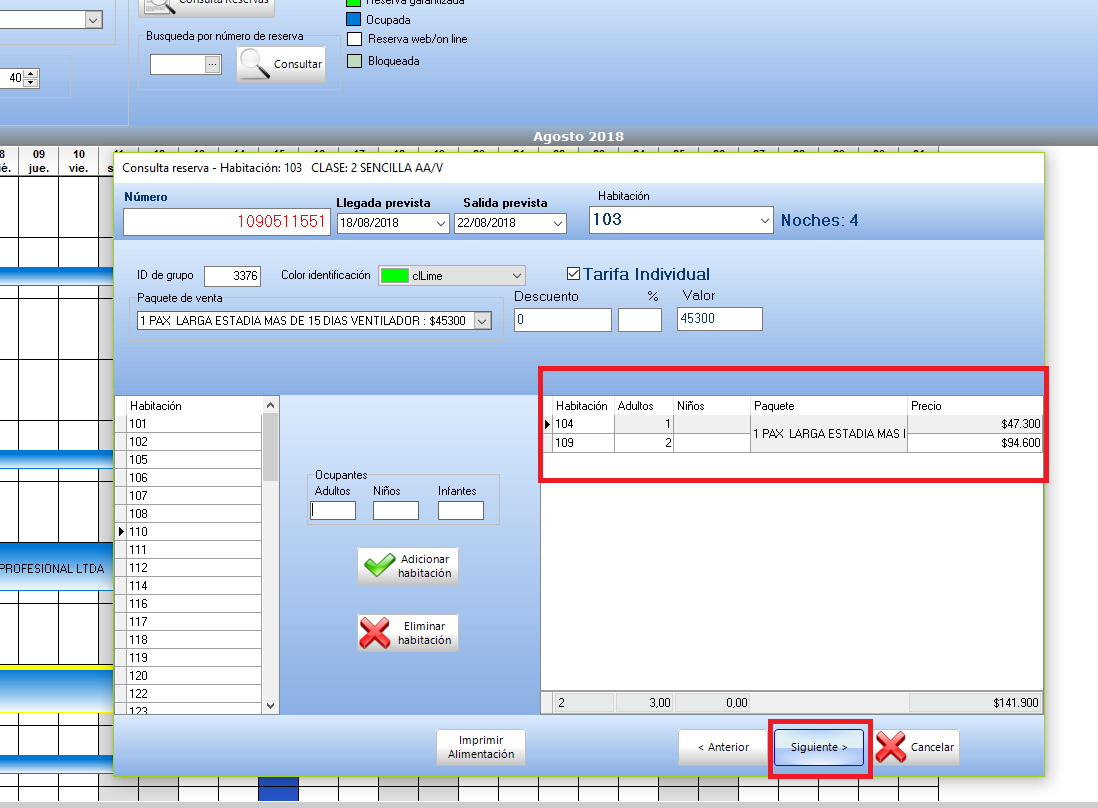Click into the Adultos occupants field
1098x808 pixels.
pos(333,510)
